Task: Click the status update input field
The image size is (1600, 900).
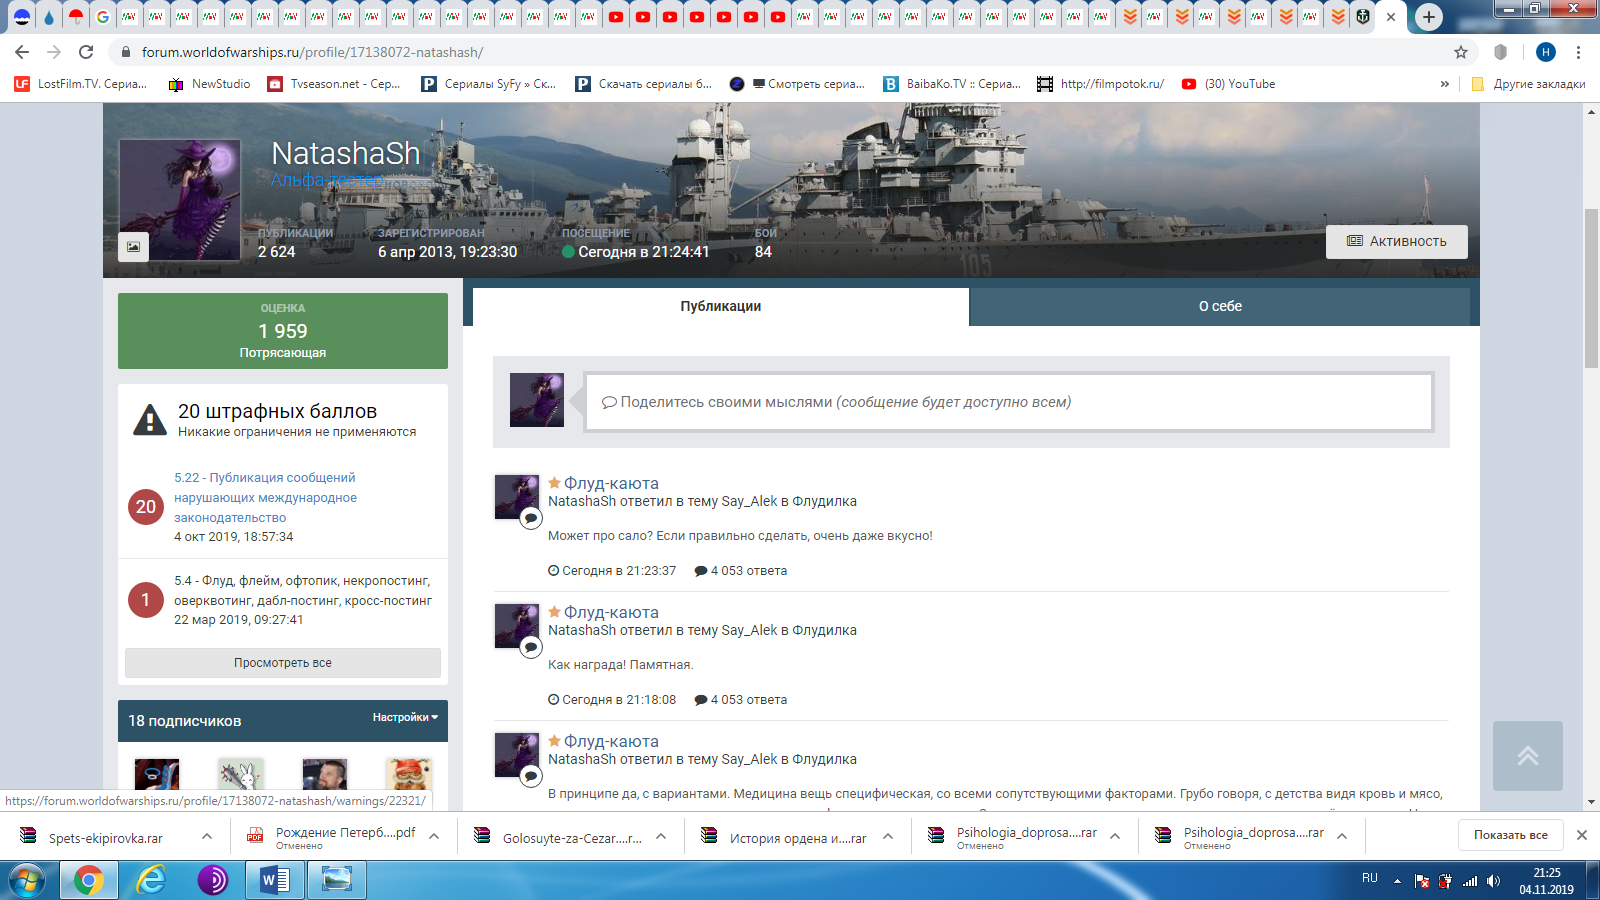Action: [1008, 402]
